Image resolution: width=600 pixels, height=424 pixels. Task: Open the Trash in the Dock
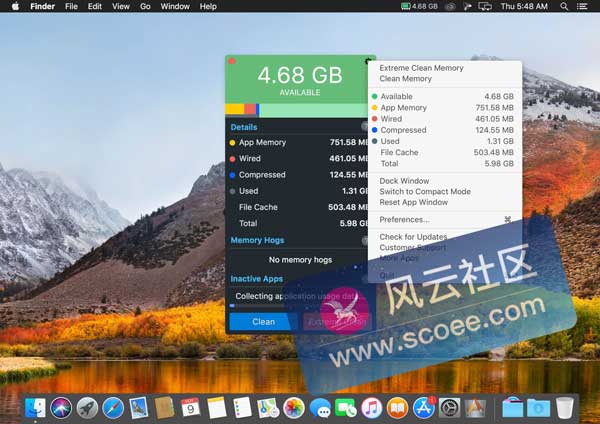tap(565, 407)
